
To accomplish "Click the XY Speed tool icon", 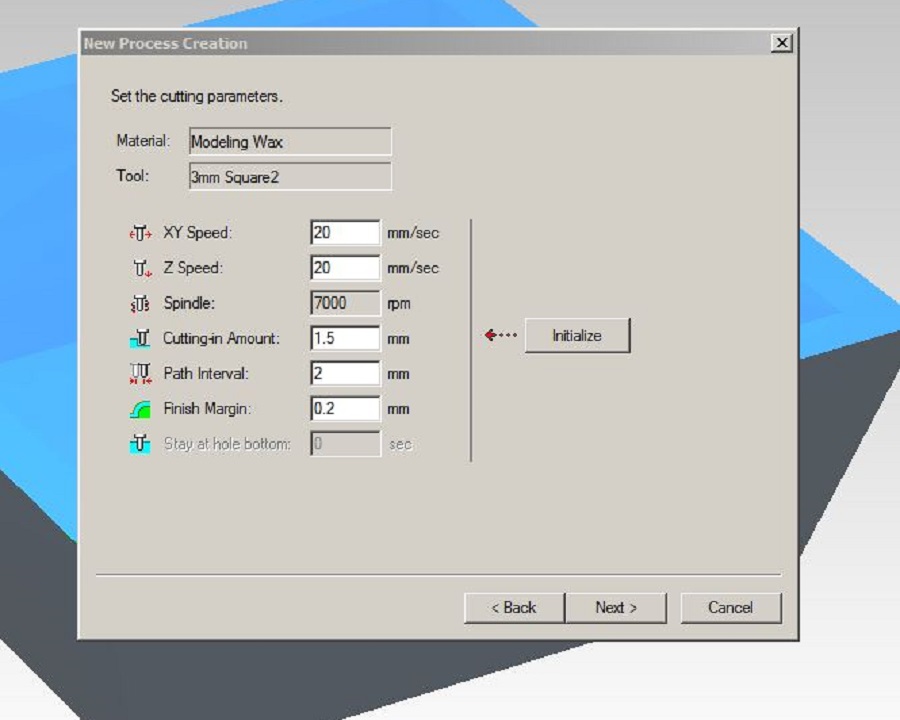I will [x=141, y=233].
